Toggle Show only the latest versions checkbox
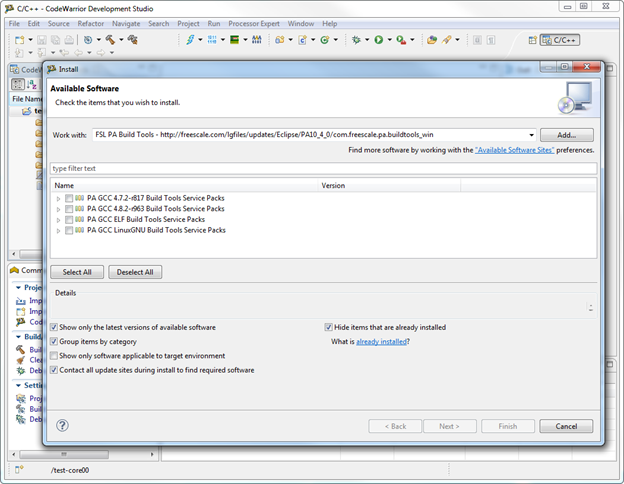This screenshot has height=484, width=624. point(54,328)
